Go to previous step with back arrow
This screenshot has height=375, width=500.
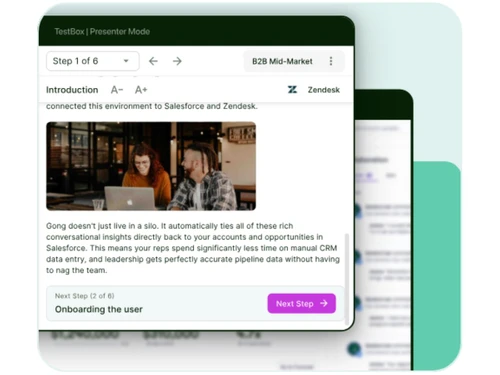tap(153, 61)
